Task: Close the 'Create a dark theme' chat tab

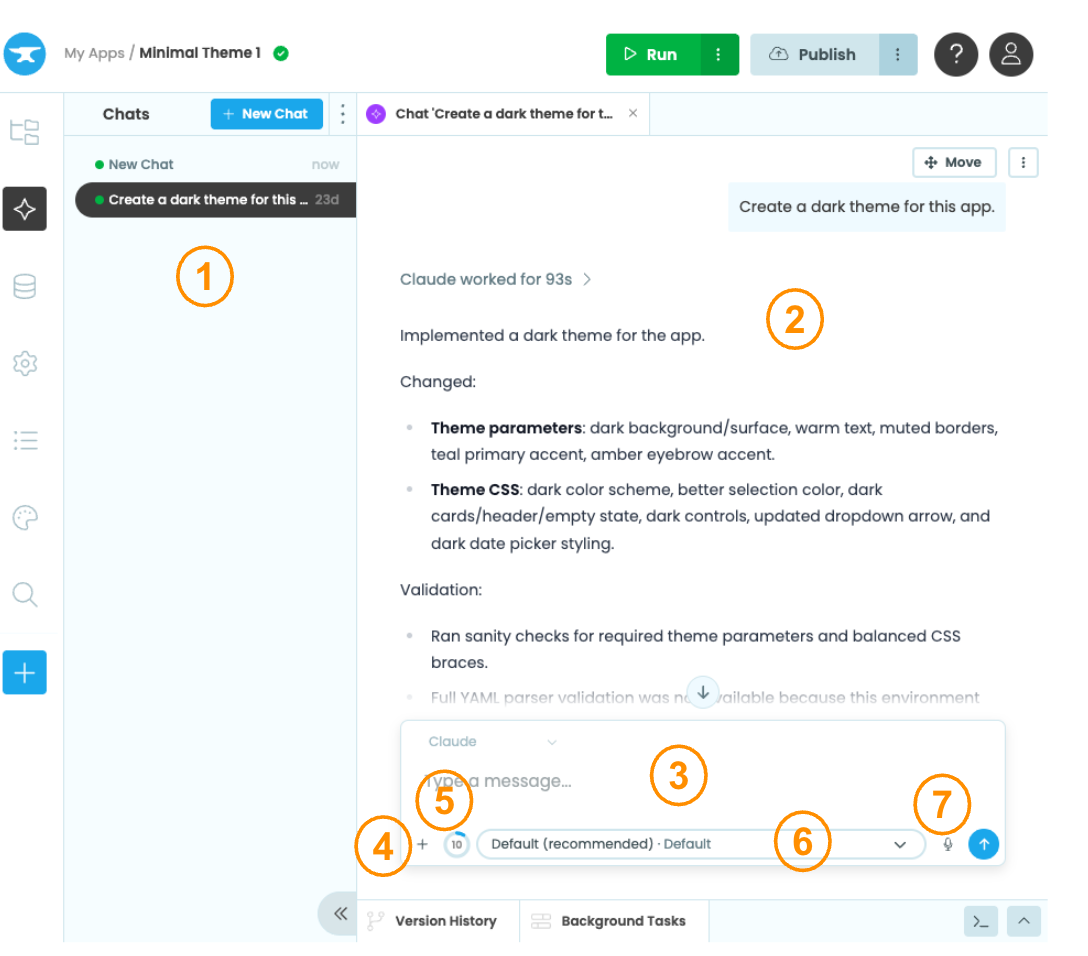Action: (633, 113)
